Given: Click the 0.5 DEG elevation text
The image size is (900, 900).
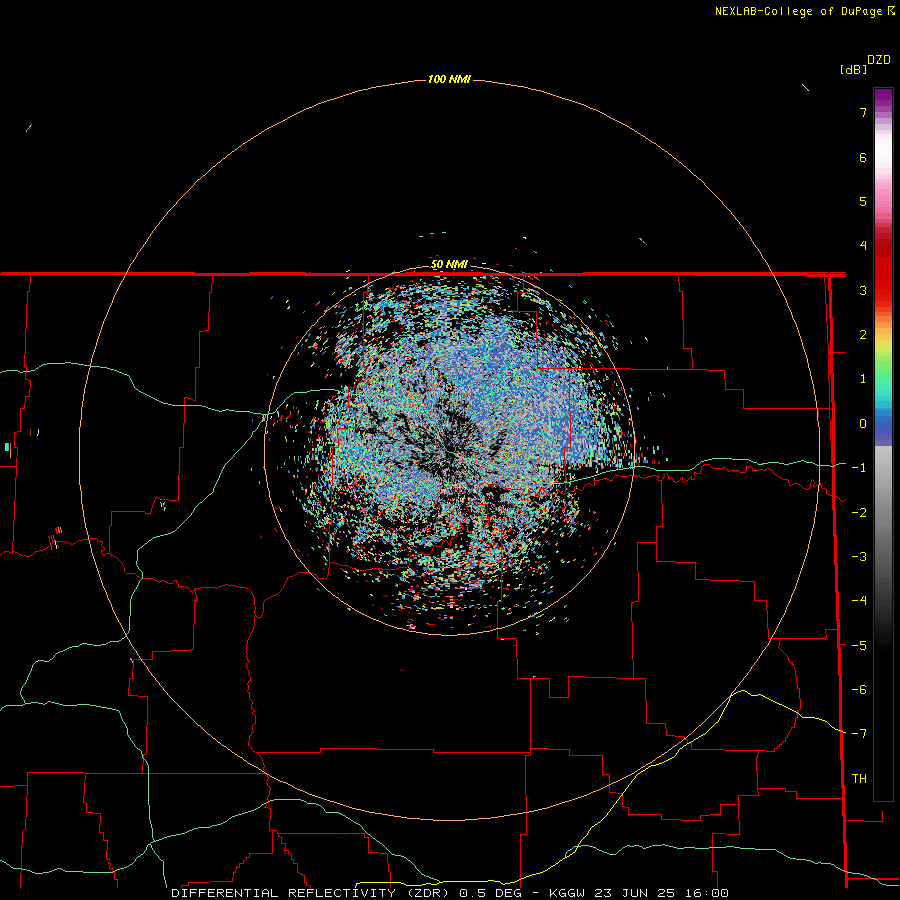Looking at the screenshot, I should [490, 893].
